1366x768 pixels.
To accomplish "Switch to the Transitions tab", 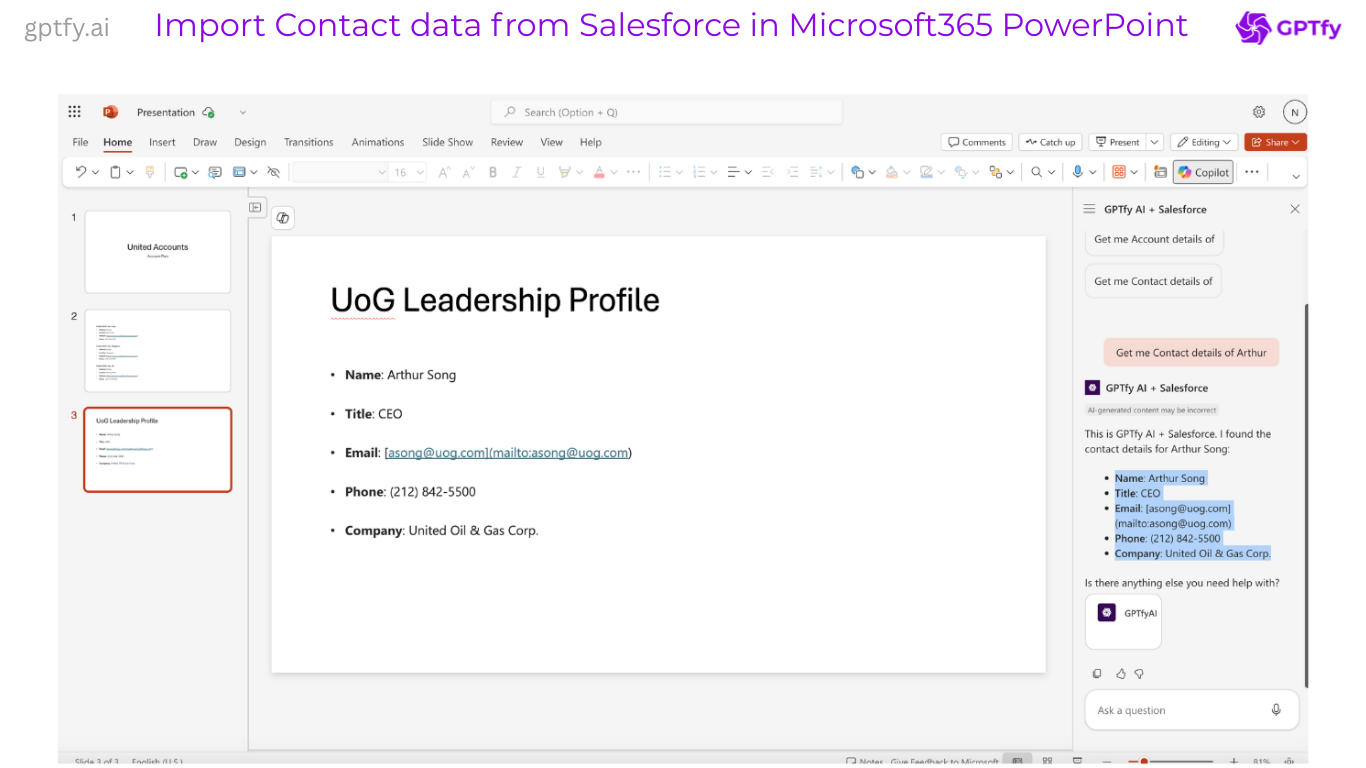I will point(308,142).
